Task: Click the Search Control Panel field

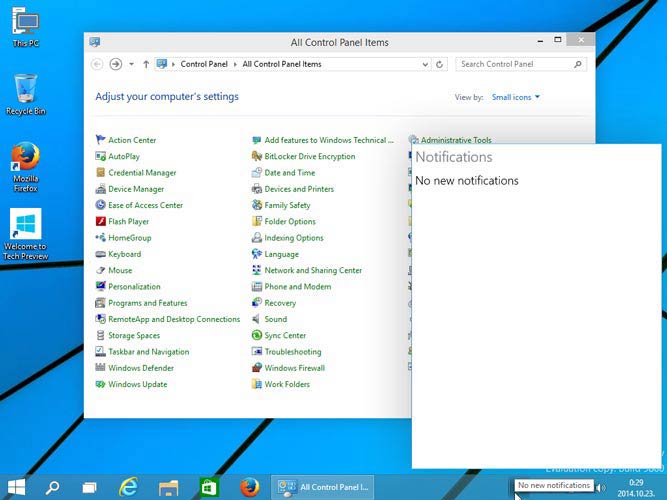Action: pos(521,64)
